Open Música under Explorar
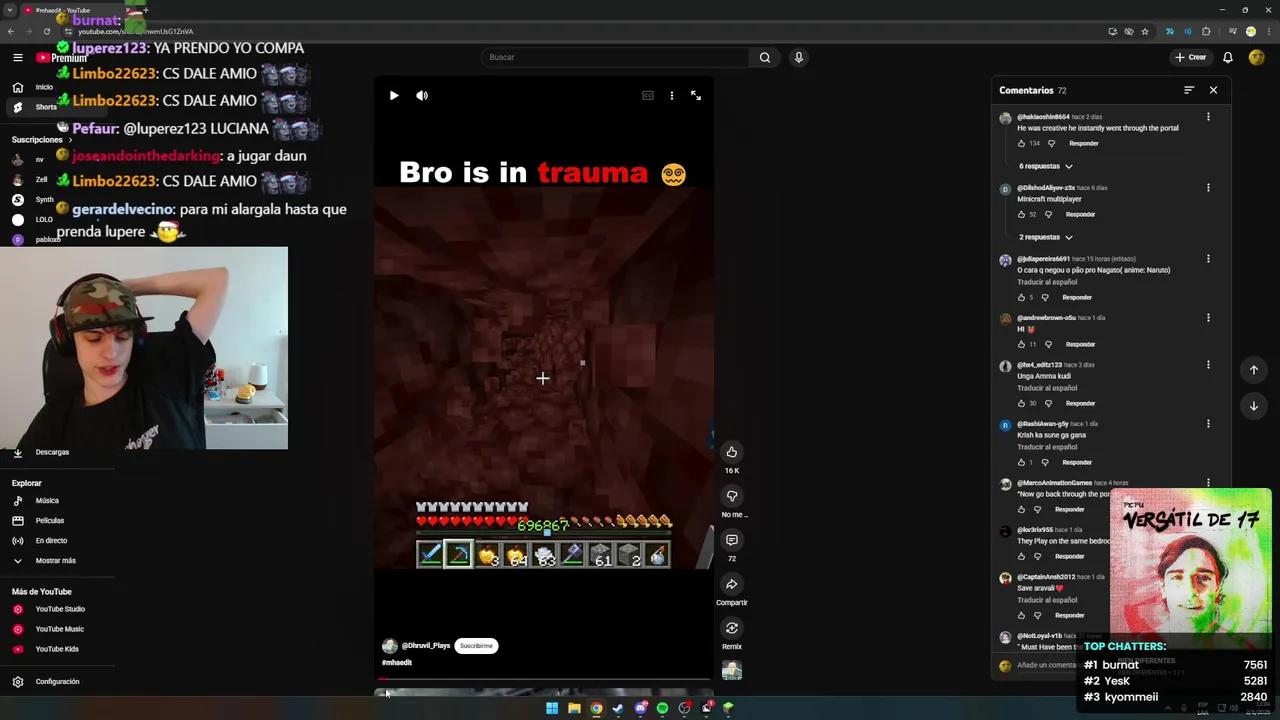Image resolution: width=1280 pixels, height=720 pixels. (x=47, y=500)
